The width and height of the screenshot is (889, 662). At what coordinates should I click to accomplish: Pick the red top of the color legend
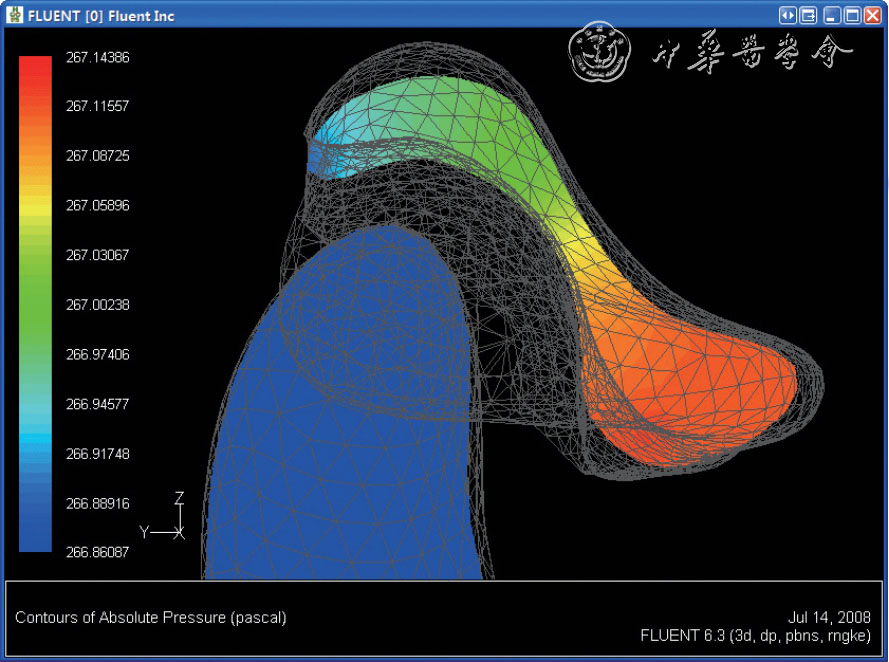[x=35, y=63]
